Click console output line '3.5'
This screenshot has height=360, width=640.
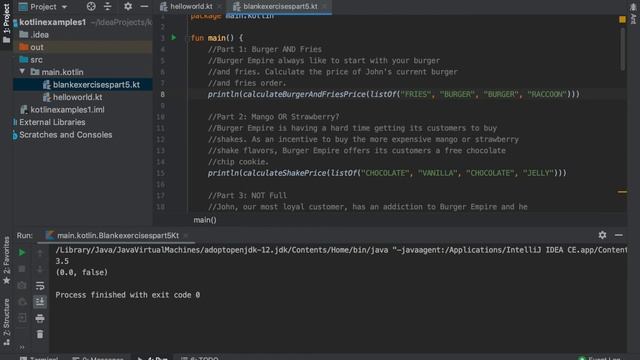click(62, 261)
